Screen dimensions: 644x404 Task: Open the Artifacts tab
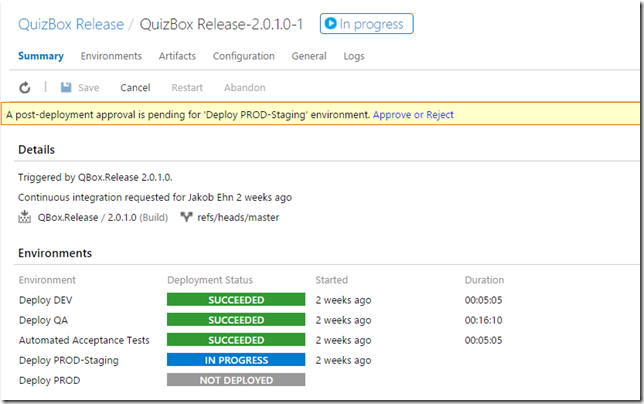point(177,56)
